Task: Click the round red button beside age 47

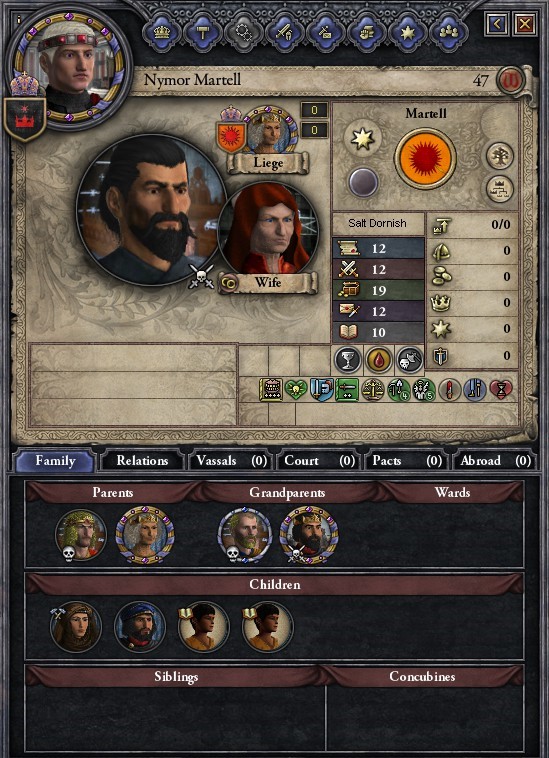Action: pyautogui.click(x=510, y=80)
